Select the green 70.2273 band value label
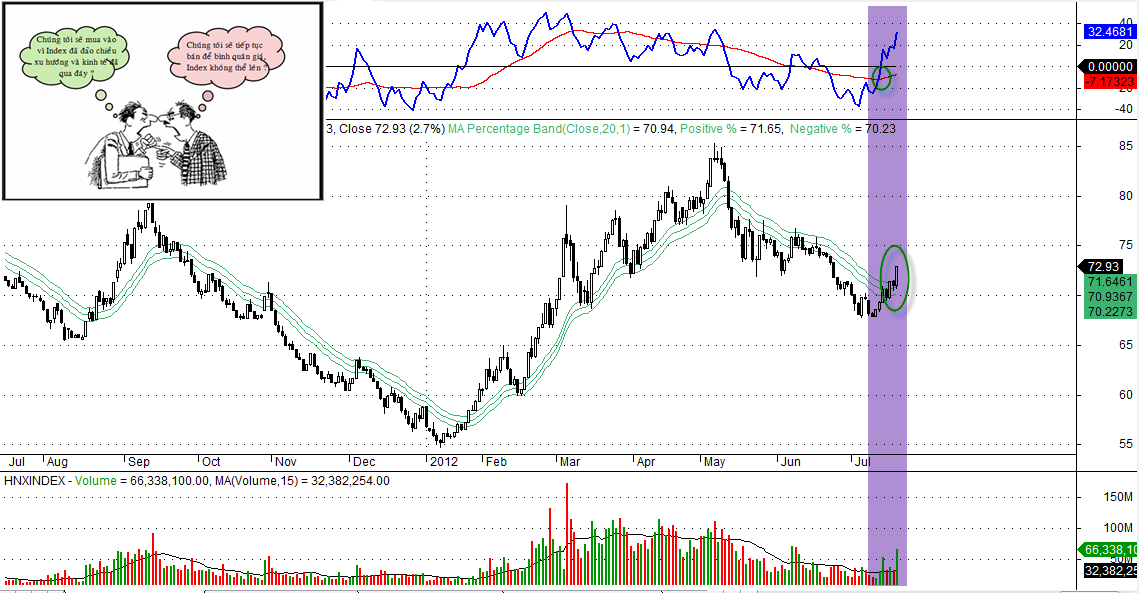 1110,311
